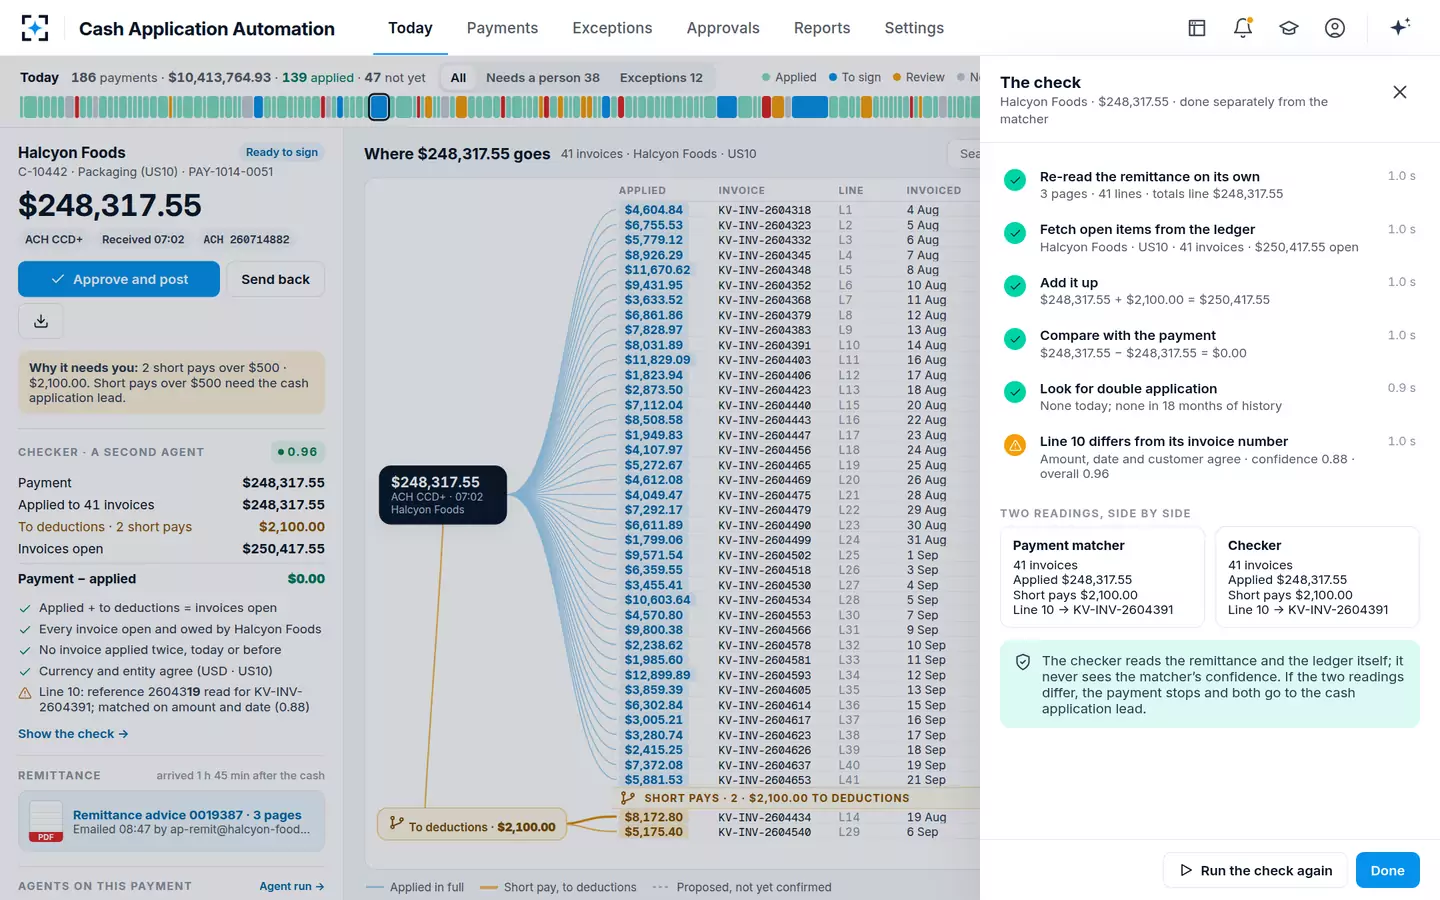Click the INVOICED column header
This screenshot has width=1440, height=900.
[x=934, y=190]
